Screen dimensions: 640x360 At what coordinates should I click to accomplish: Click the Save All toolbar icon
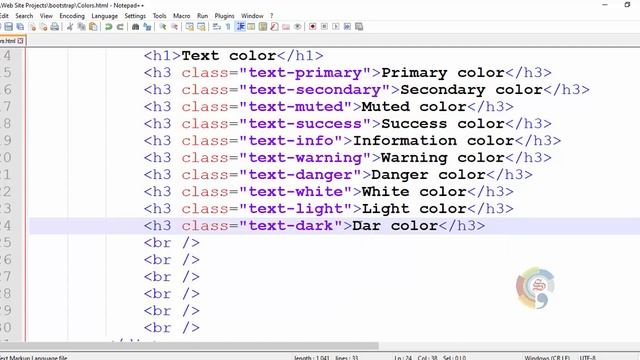tap(20, 27)
